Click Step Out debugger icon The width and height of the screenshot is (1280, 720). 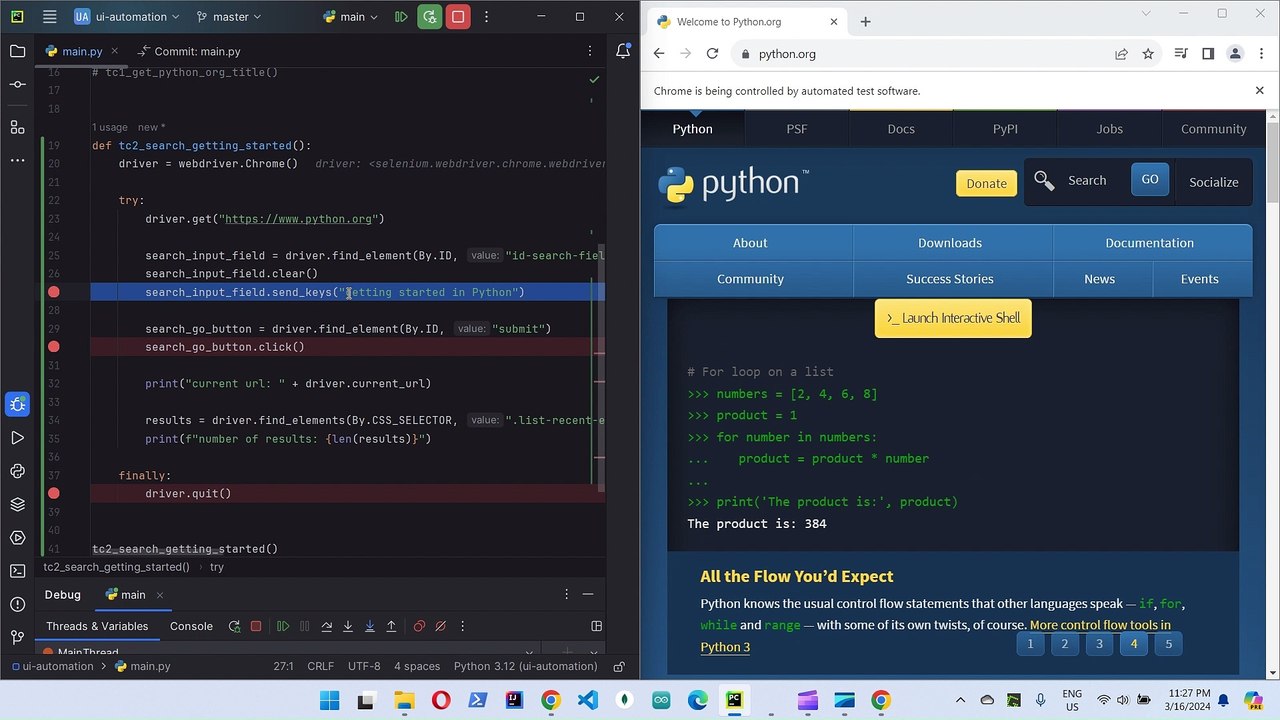pyautogui.click(x=391, y=626)
